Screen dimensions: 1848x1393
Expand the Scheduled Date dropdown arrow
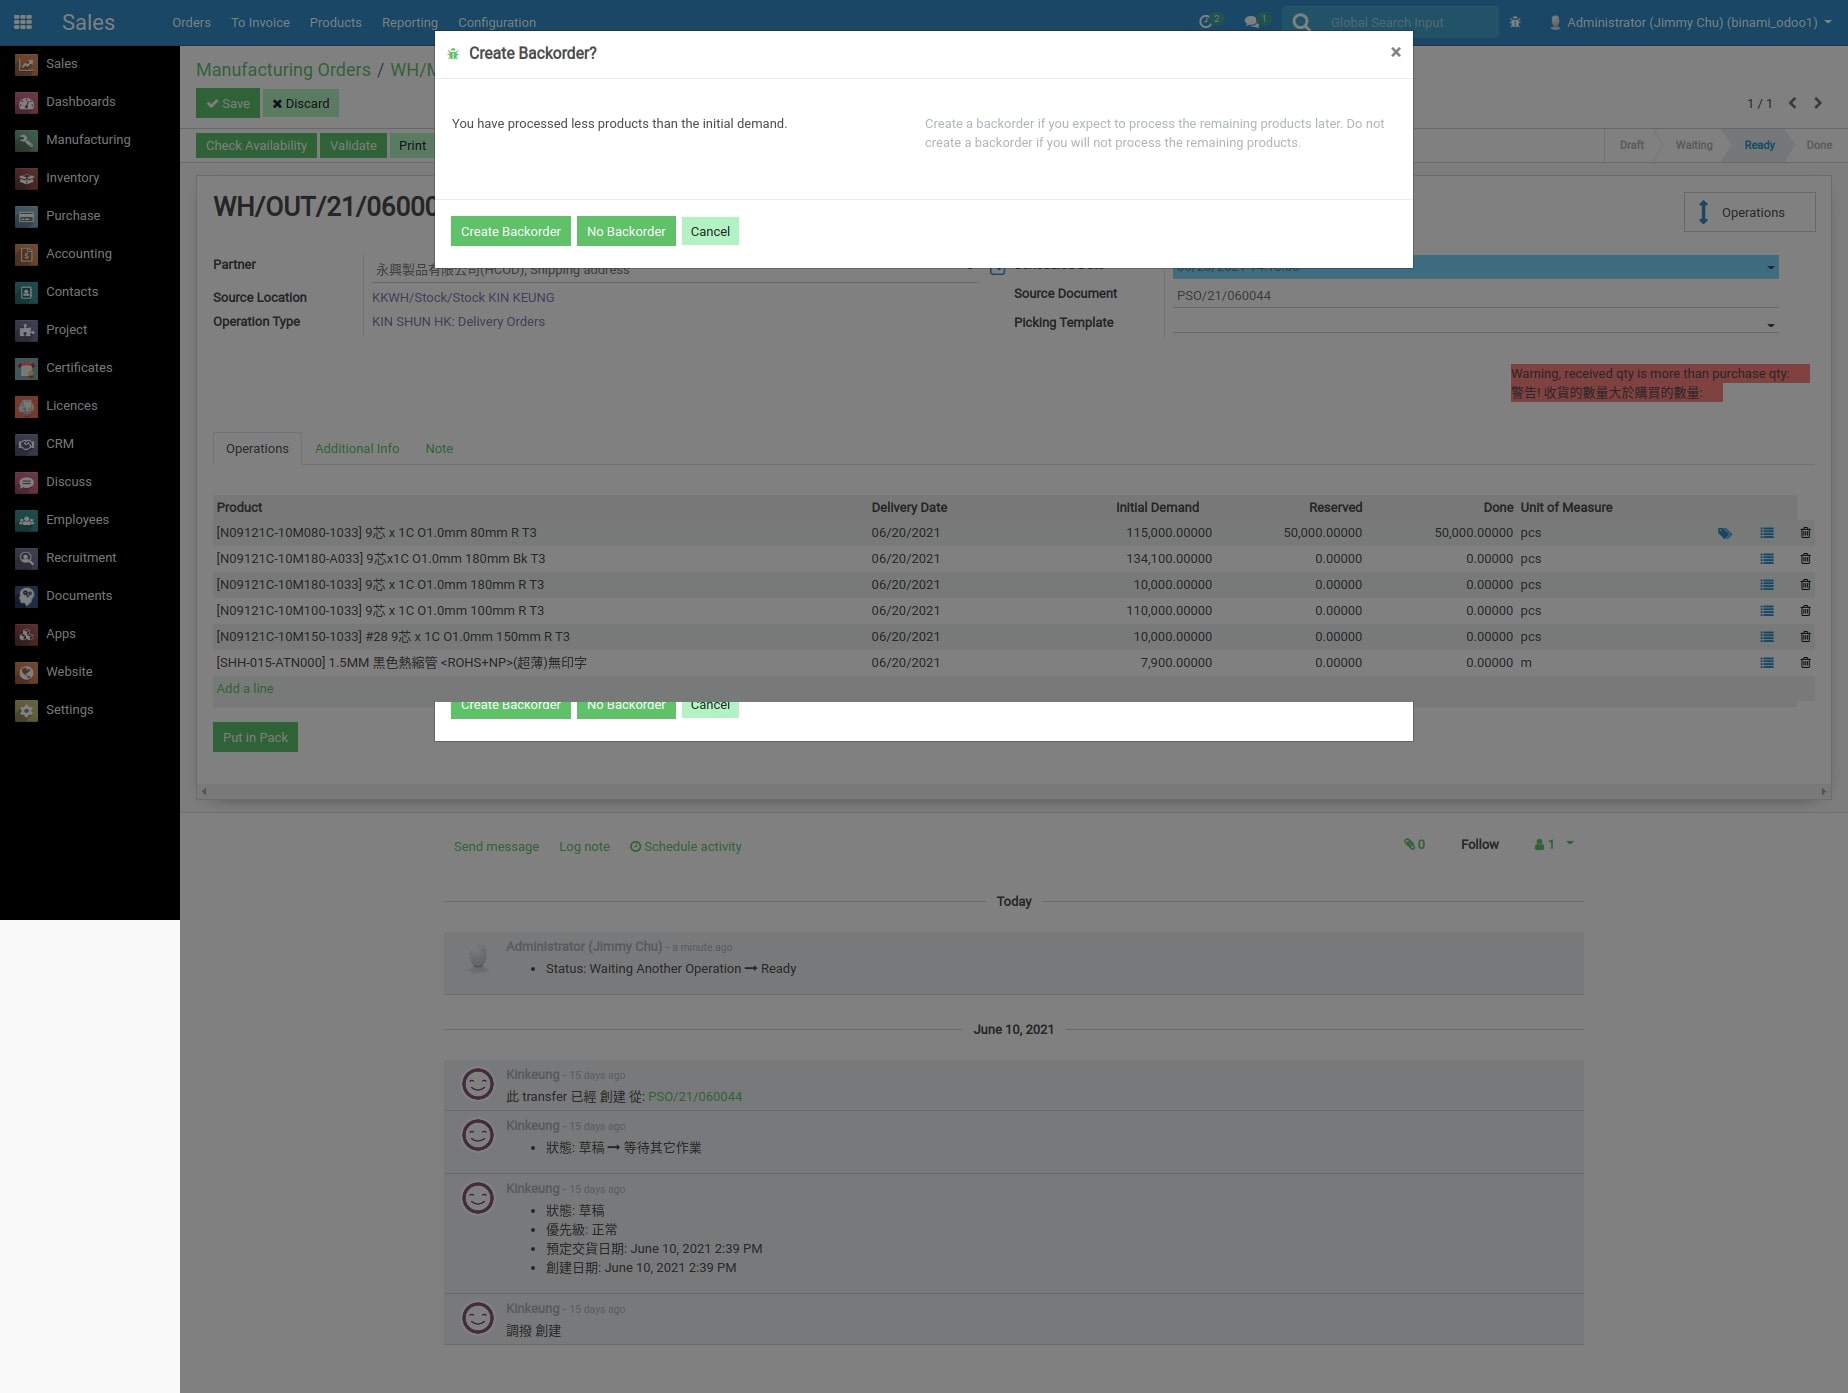(x=1770, y=267)
